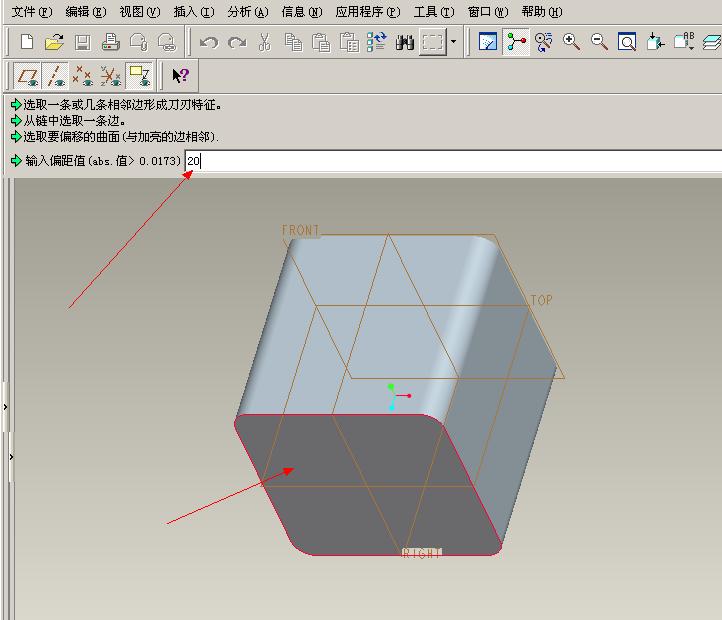Cut selection with the scissors icon
The width and height of the screenshot is (722, 620).
point(265,42)
